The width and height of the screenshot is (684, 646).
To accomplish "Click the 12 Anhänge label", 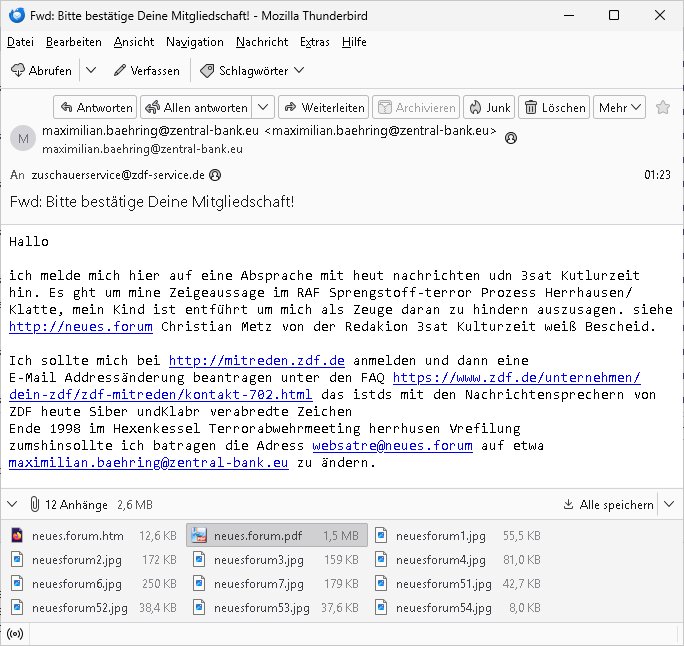I will 76,505.
